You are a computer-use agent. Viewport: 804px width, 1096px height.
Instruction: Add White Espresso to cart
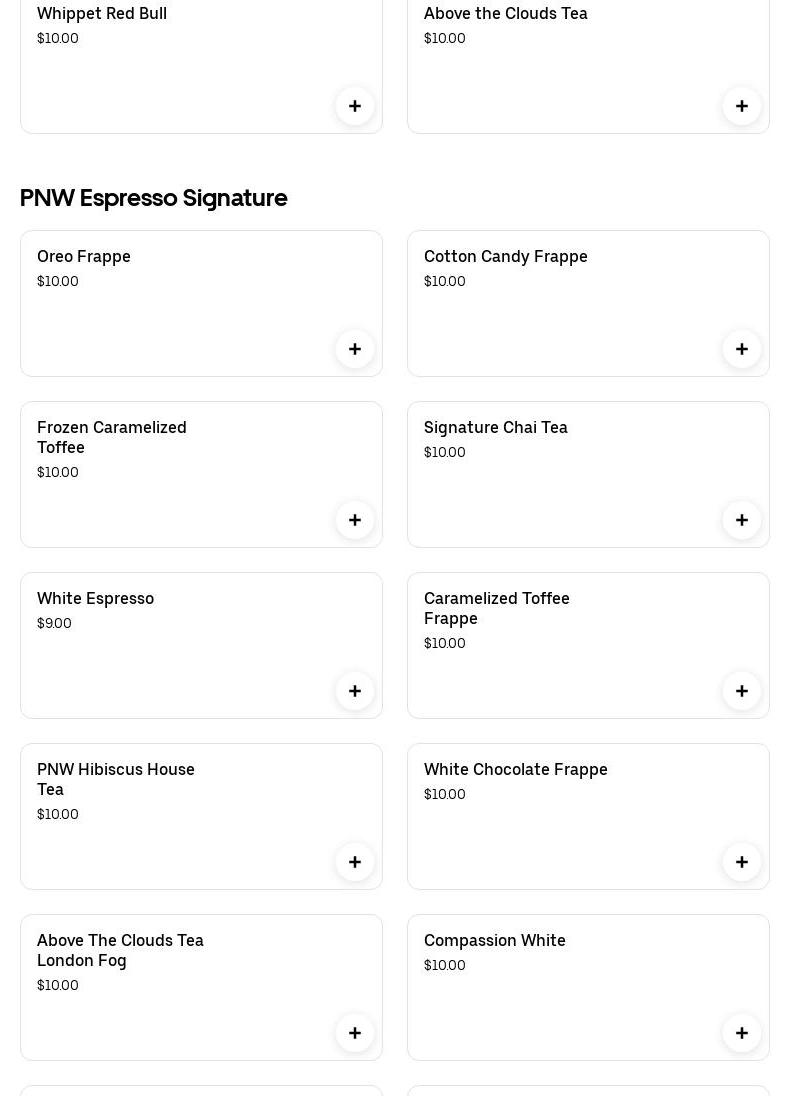(355, 691)
